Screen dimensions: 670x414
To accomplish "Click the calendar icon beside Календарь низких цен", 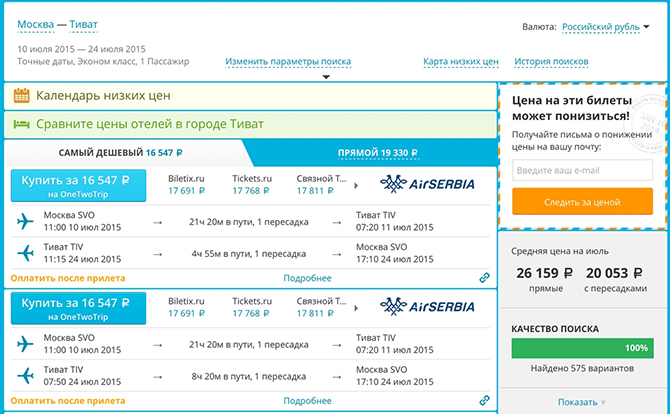I will (21, 96).
